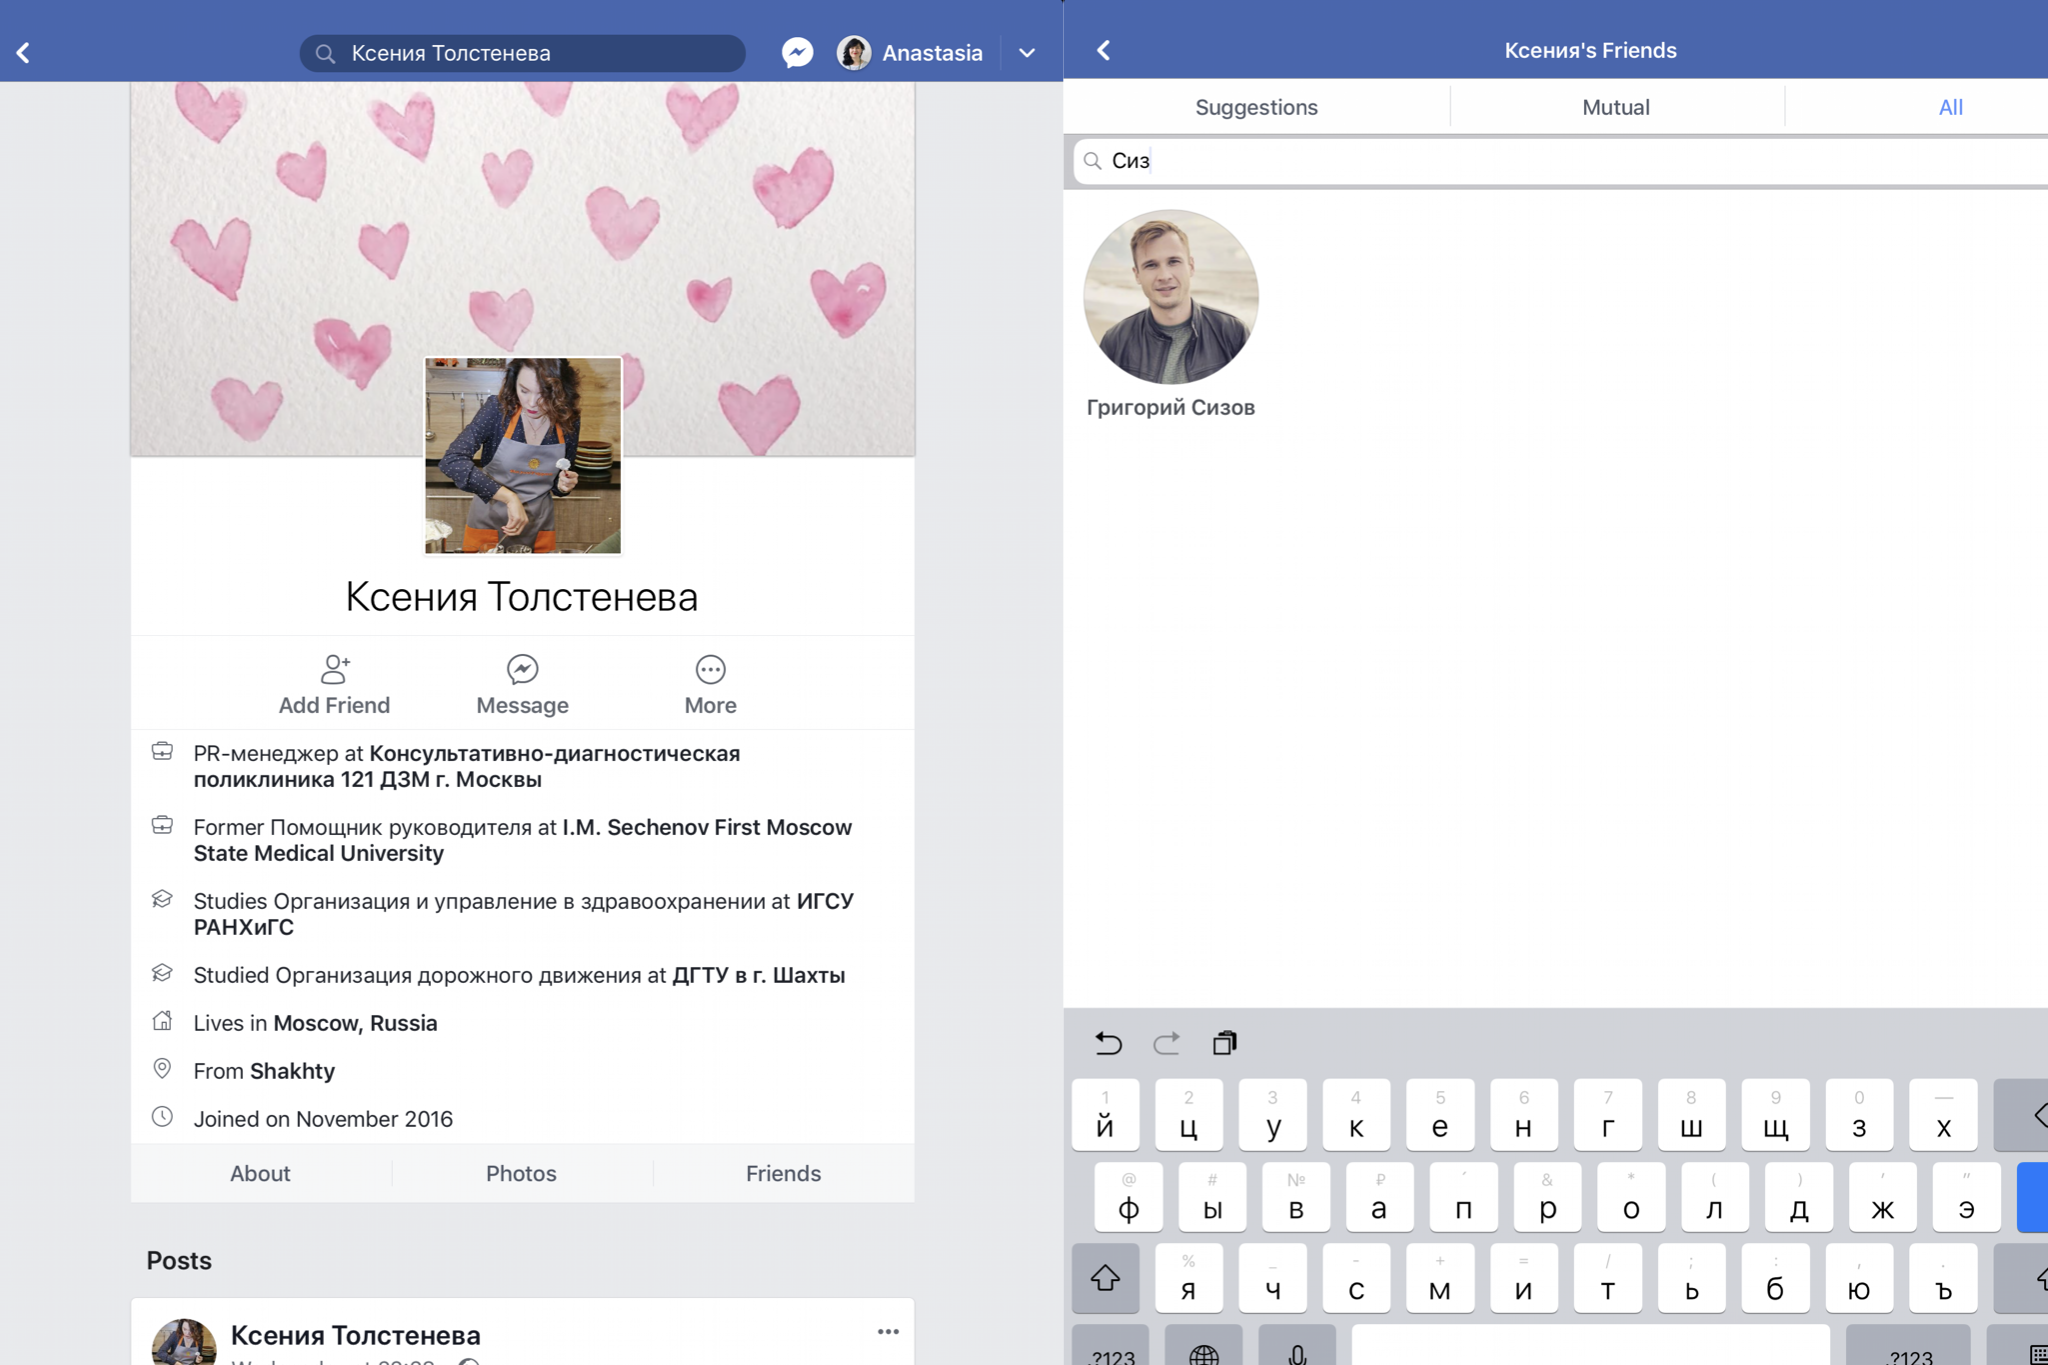
Task: Toggle the left Shift key
Action: click(x=1105, y=1278)
